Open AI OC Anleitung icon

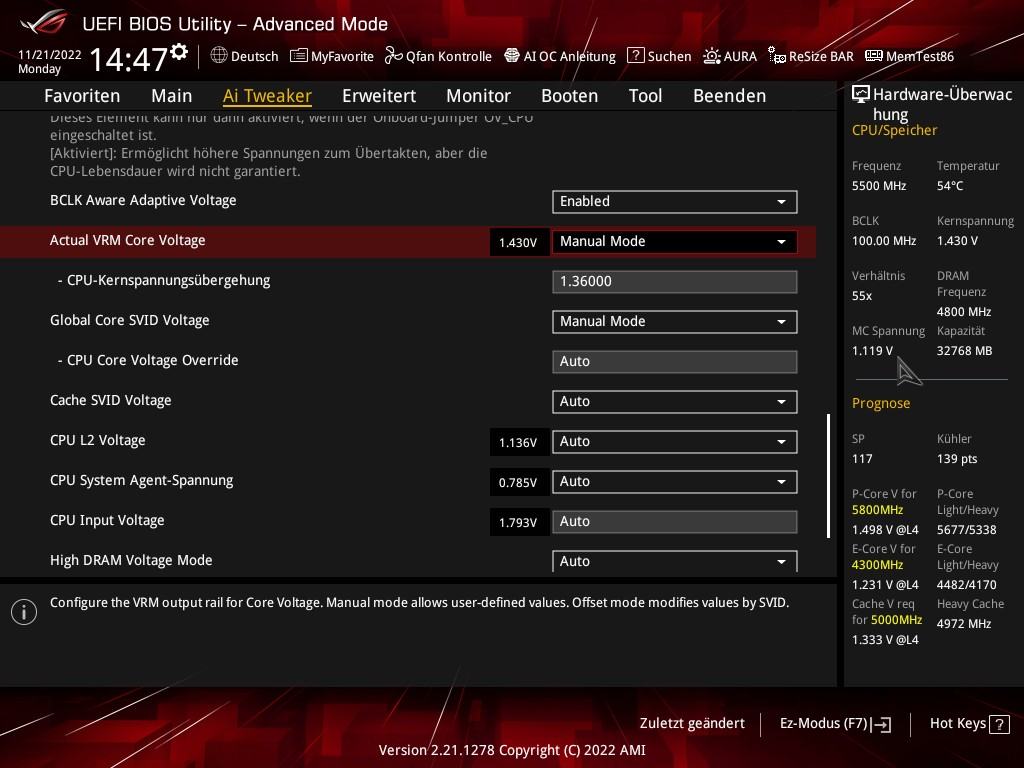point(512,56)
